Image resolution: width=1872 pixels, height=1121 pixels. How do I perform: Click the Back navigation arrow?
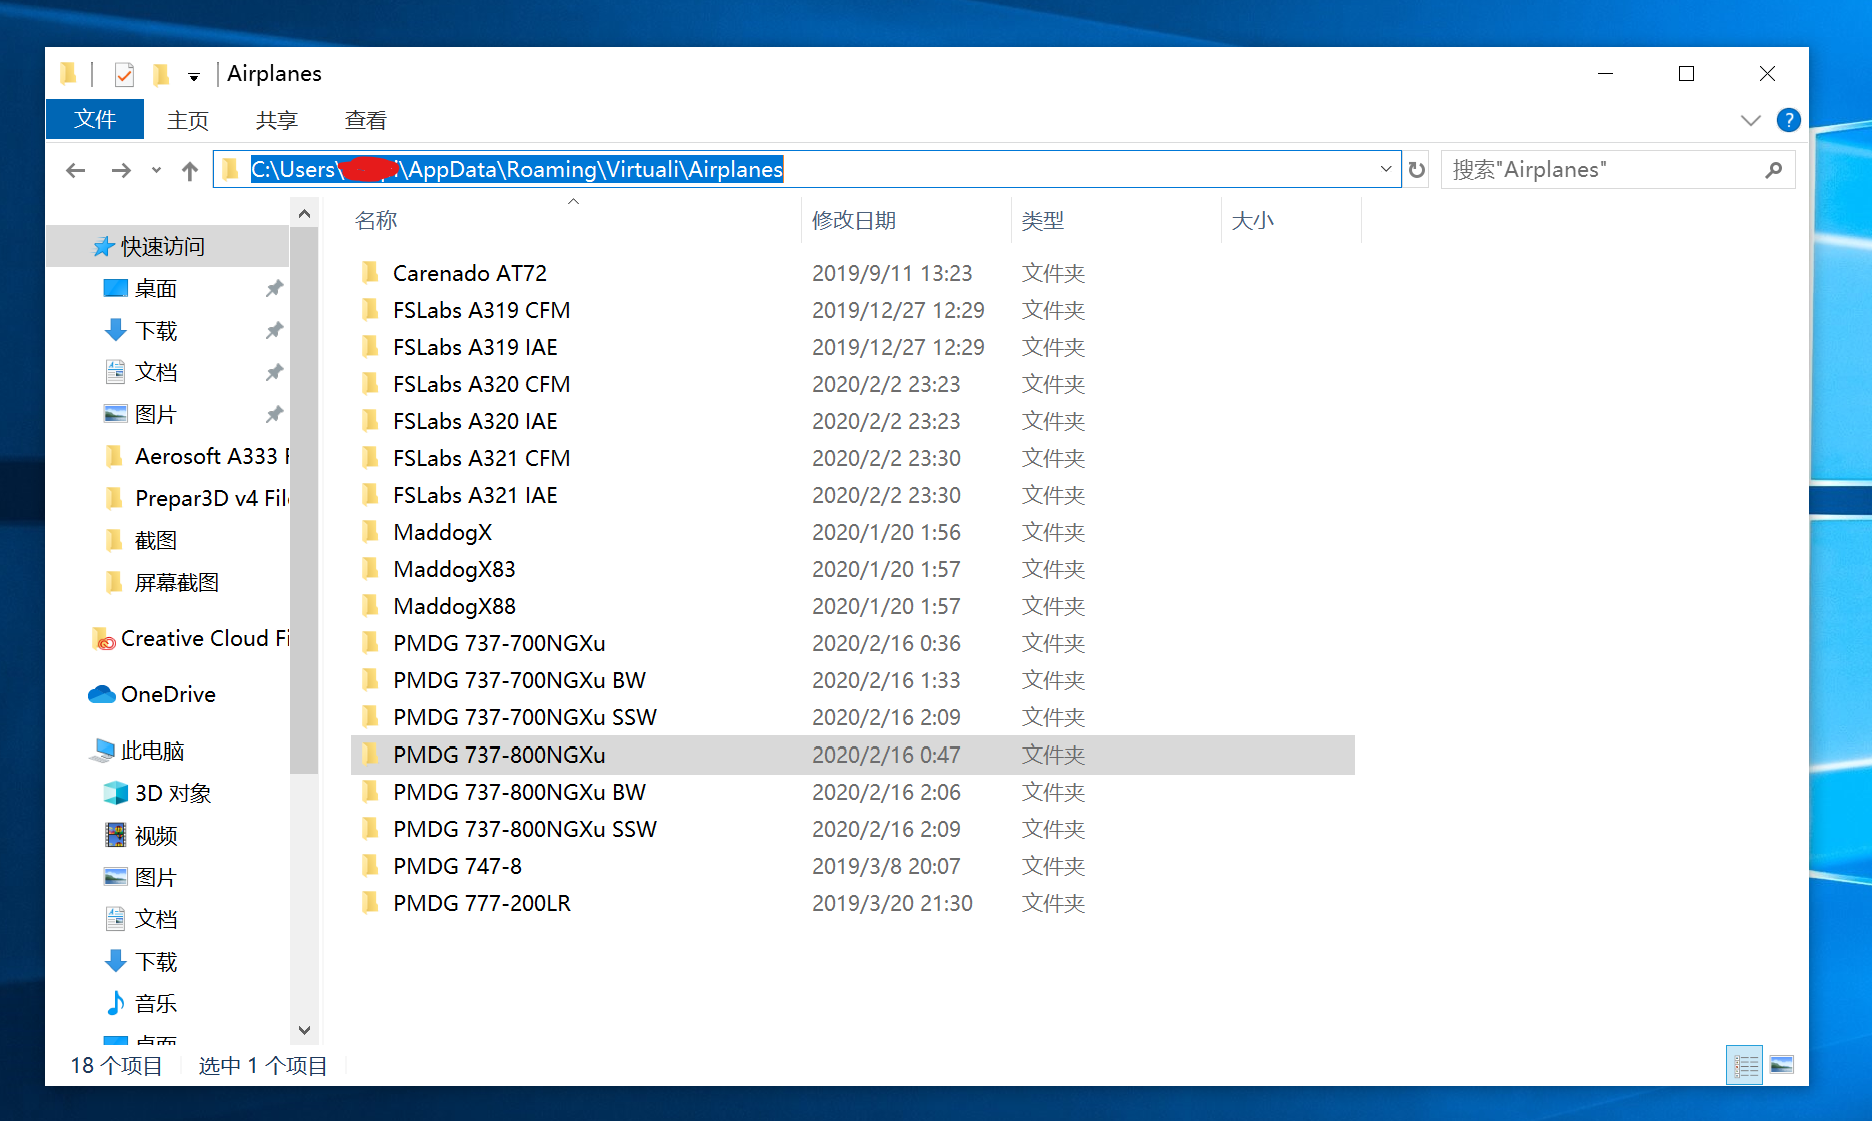click(75, 170)
